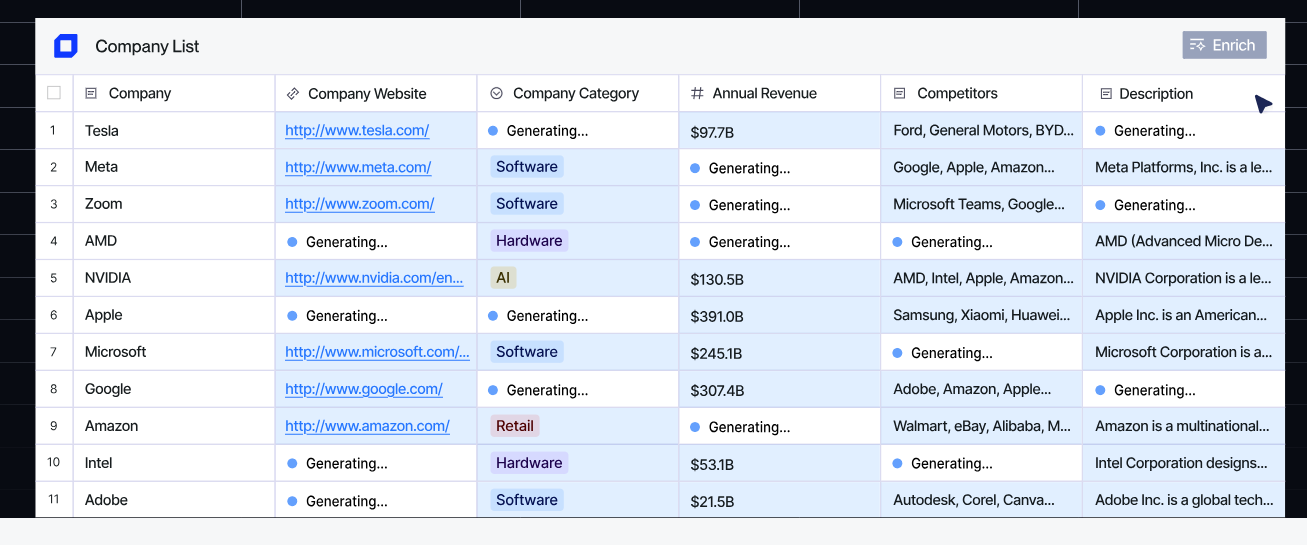
Task: Select the Description column header
Action: 1184,93
